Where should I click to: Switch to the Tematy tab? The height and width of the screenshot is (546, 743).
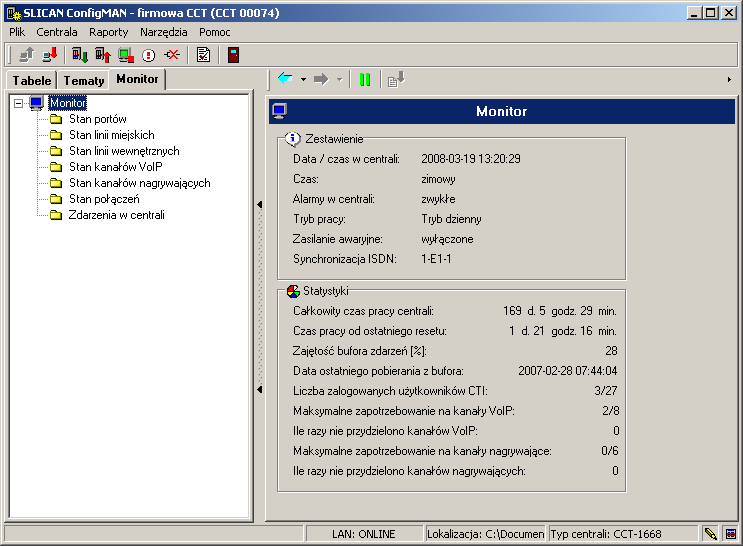(84, 81)
